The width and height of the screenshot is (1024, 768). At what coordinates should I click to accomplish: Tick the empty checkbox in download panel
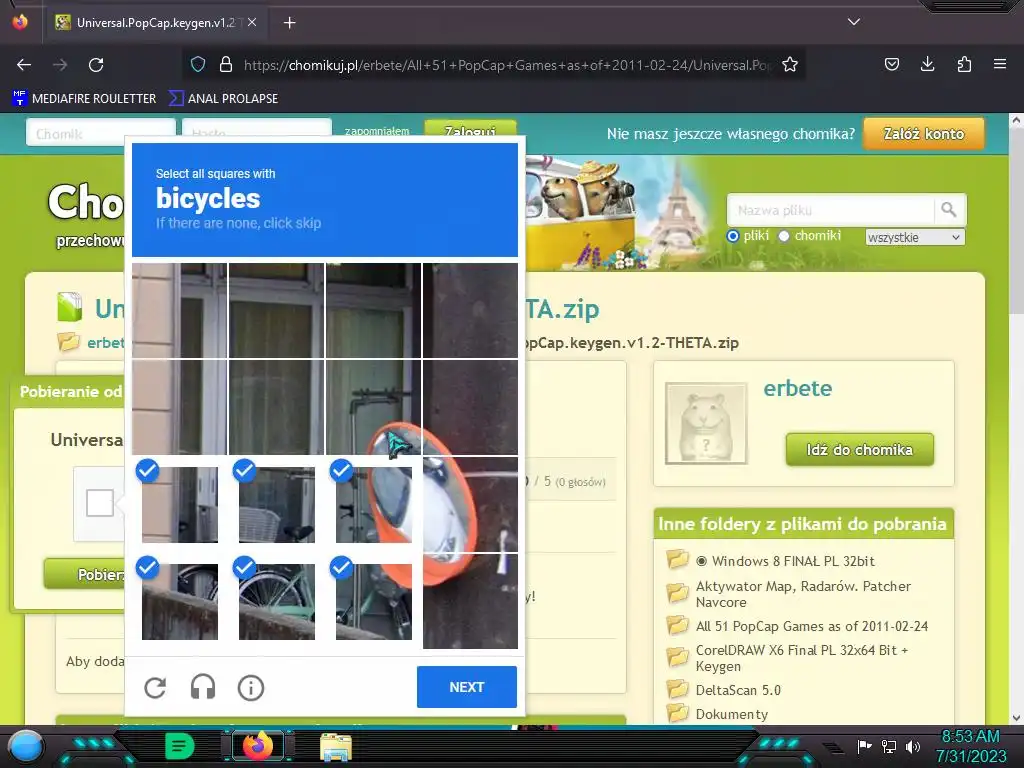pyautogui.click(x=100, y=503)
